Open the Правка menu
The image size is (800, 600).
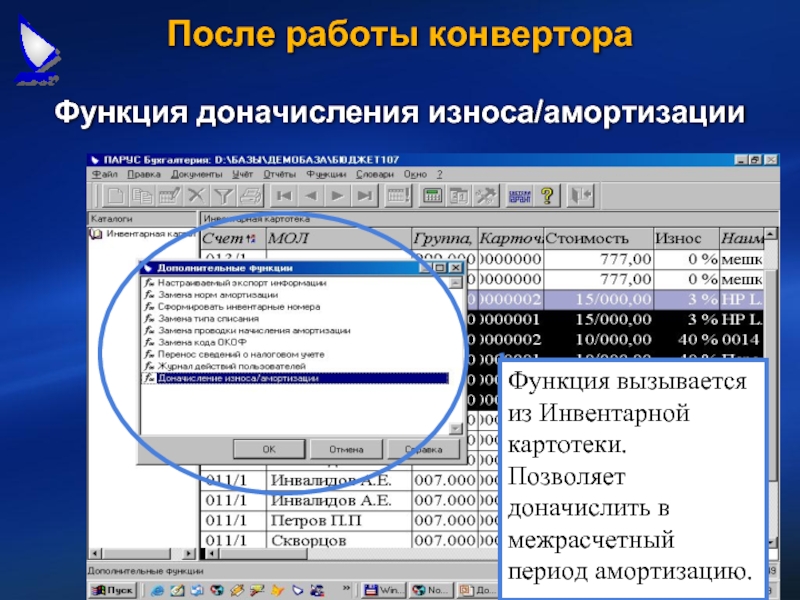[144, 174]
